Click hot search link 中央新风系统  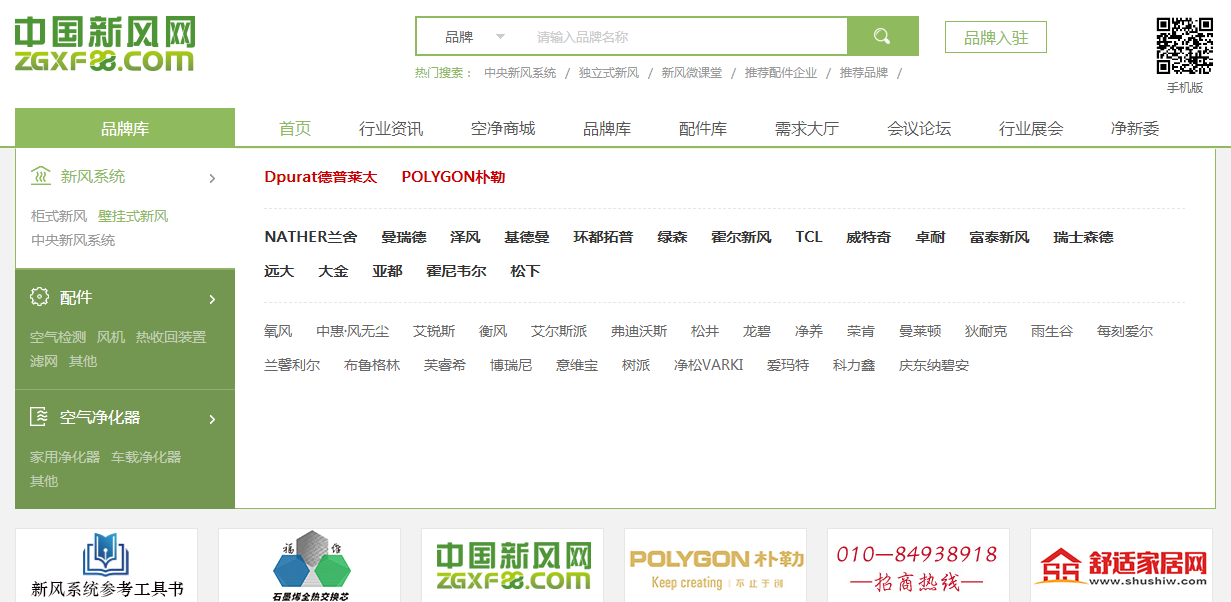(520, 73)
